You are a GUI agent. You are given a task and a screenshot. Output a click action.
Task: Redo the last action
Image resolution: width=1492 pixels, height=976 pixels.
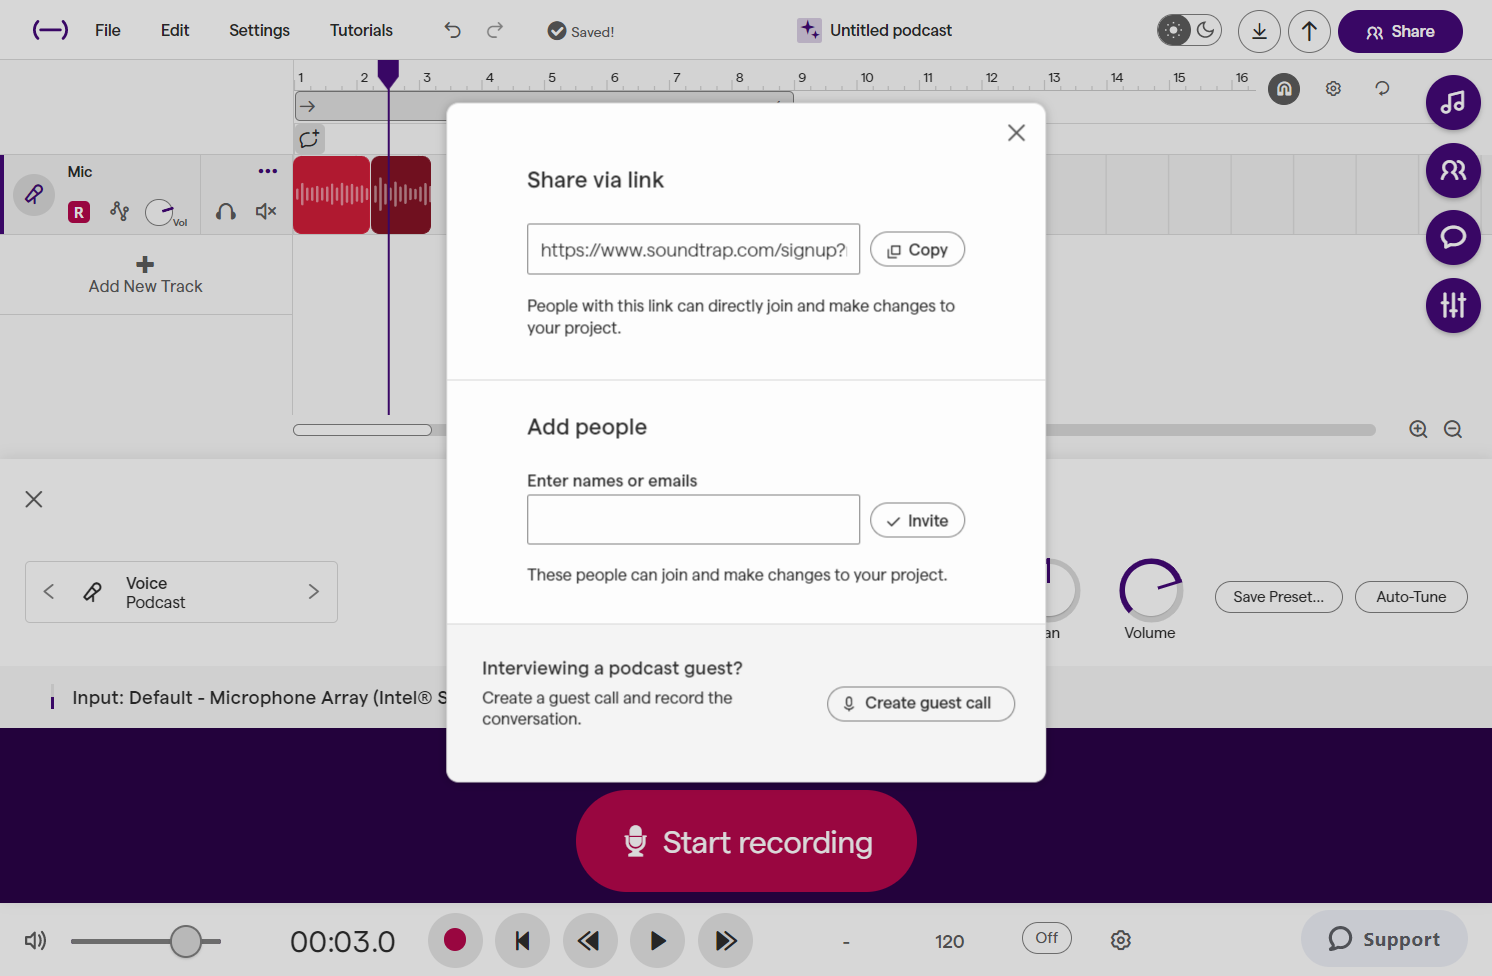[495, 30]
